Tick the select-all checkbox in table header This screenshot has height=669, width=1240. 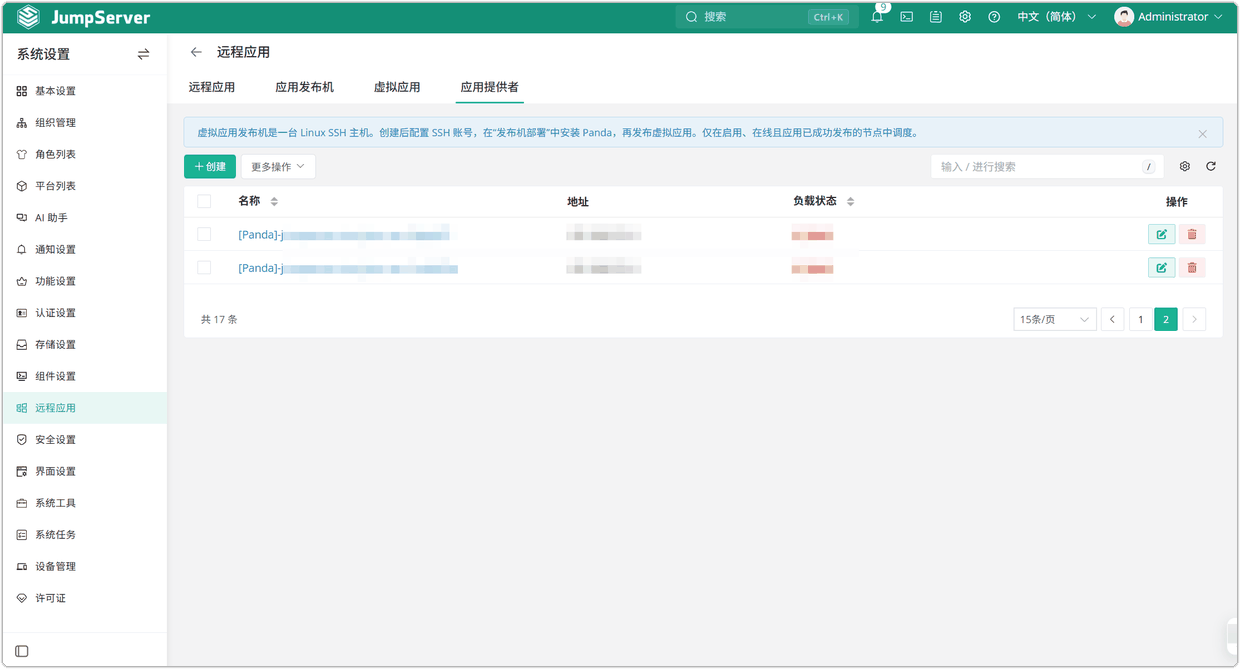coord(204,202)
